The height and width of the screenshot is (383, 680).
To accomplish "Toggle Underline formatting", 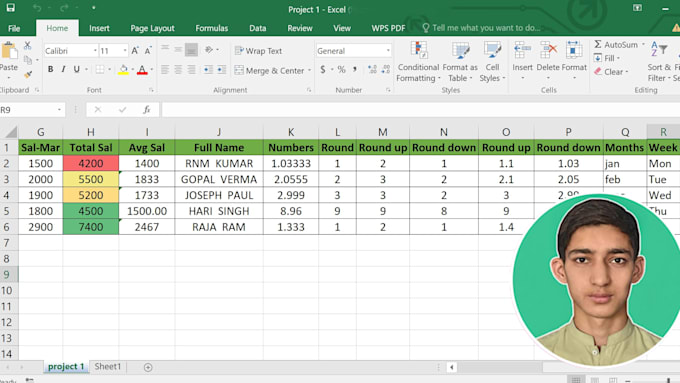I will [x=77, y=69].
